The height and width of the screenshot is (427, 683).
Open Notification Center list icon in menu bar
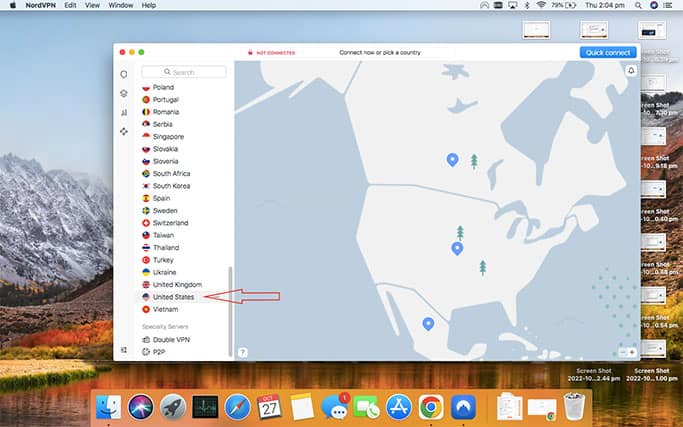click(x=667, y=5)
